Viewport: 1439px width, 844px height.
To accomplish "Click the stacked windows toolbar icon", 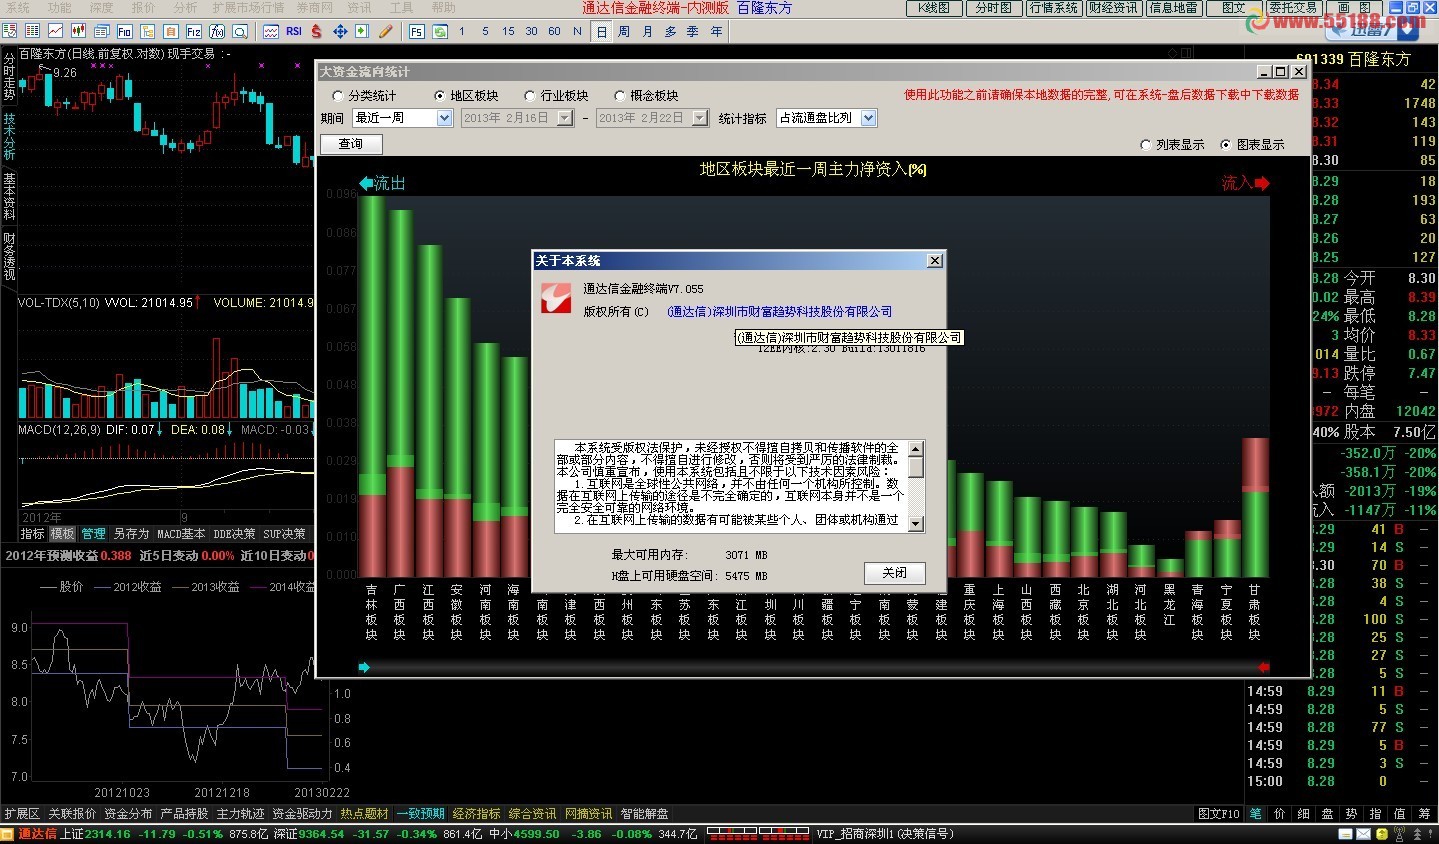I will point(101,31).
